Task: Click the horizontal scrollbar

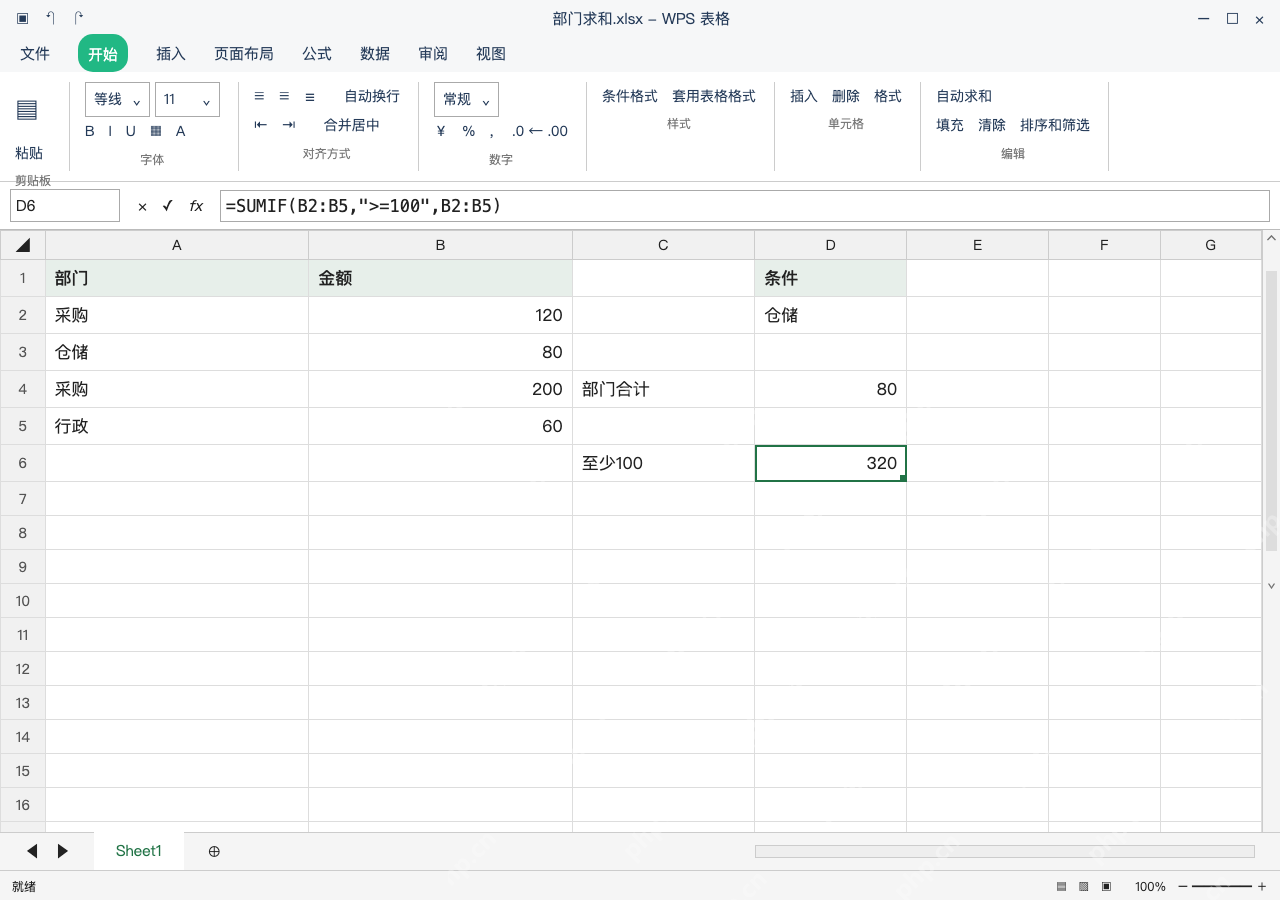Action: coord(1004,851)
